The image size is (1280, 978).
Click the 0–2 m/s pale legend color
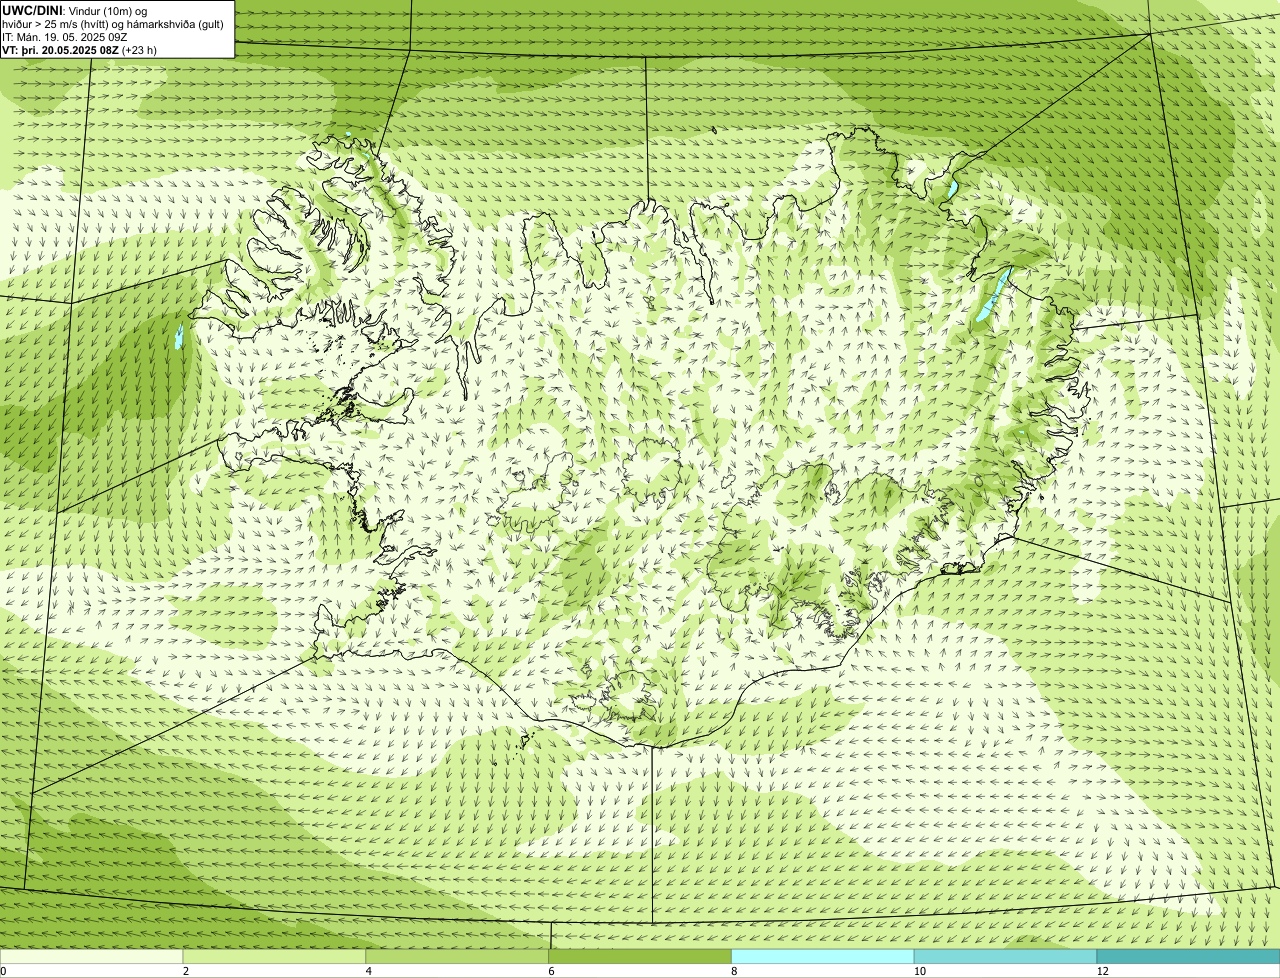(x=92, y=957)
